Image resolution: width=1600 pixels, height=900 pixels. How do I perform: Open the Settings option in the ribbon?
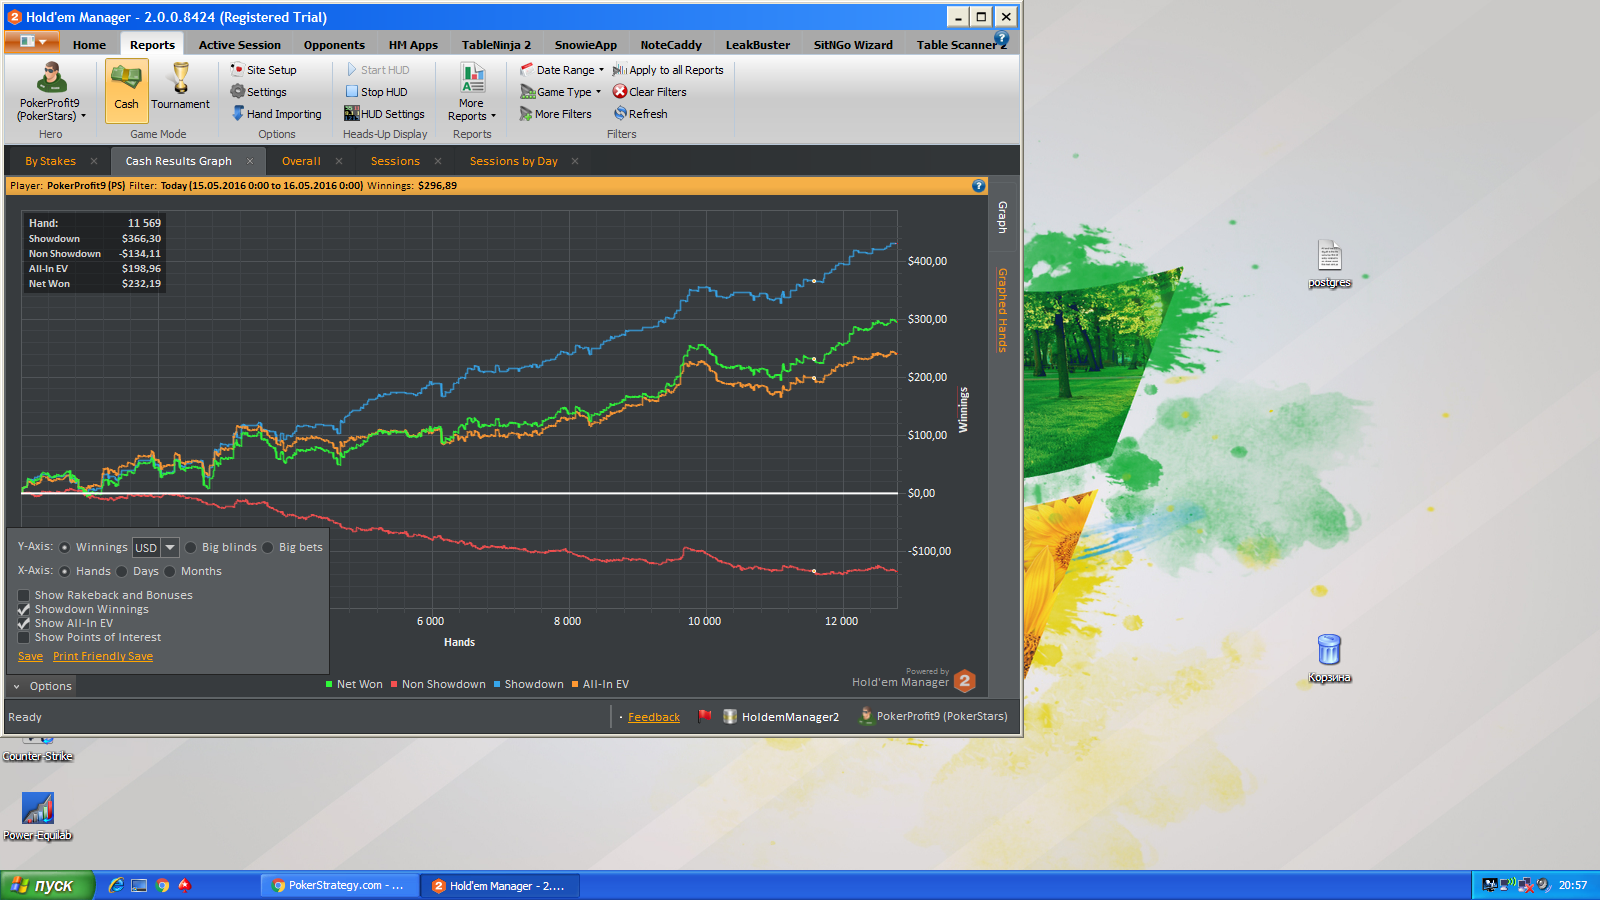coord(258,92)
